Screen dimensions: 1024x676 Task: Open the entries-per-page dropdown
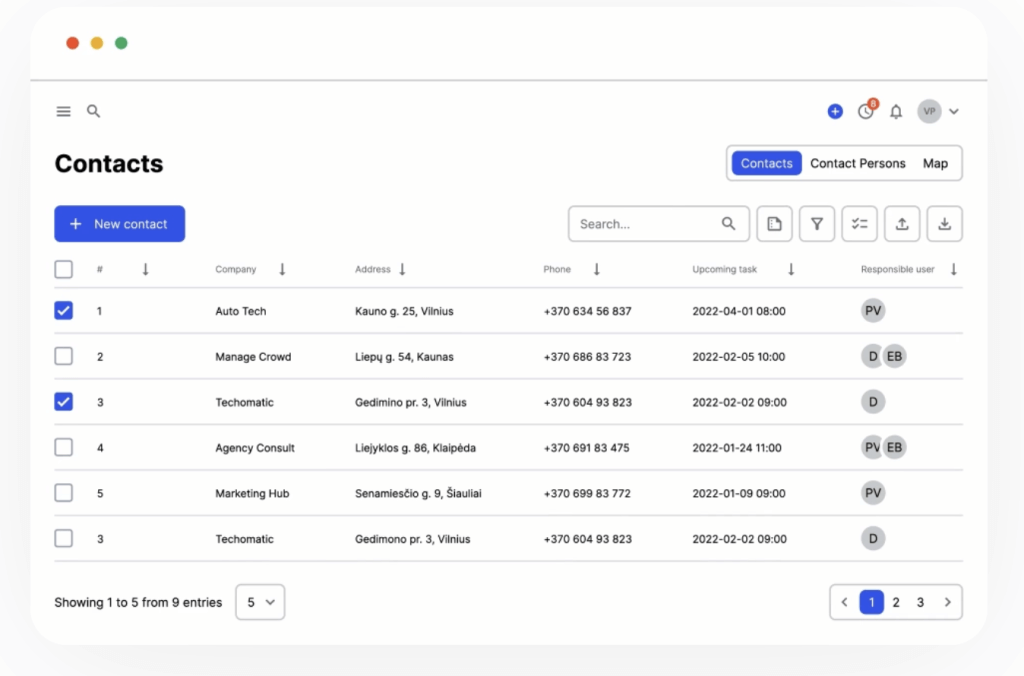pos(260,602)
